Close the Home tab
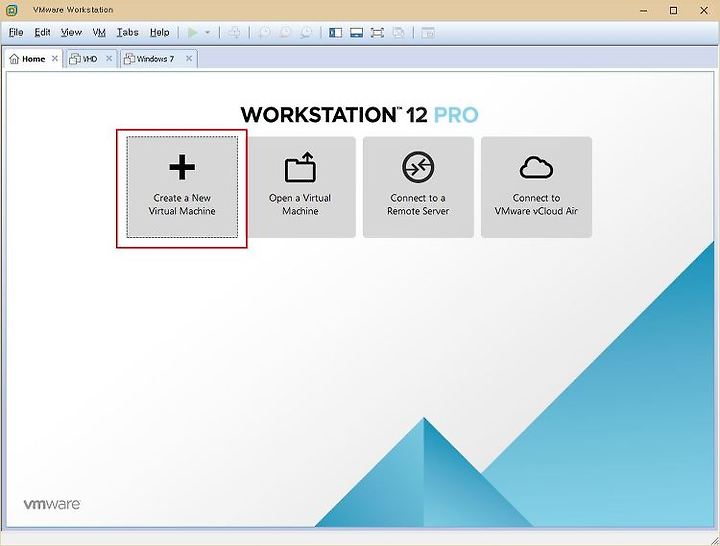 coord(55,58)
